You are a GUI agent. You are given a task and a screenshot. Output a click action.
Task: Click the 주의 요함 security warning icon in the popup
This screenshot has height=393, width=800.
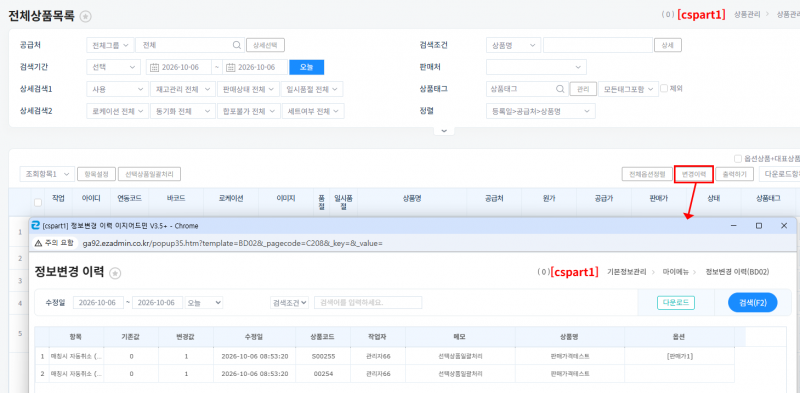[38, 243]
